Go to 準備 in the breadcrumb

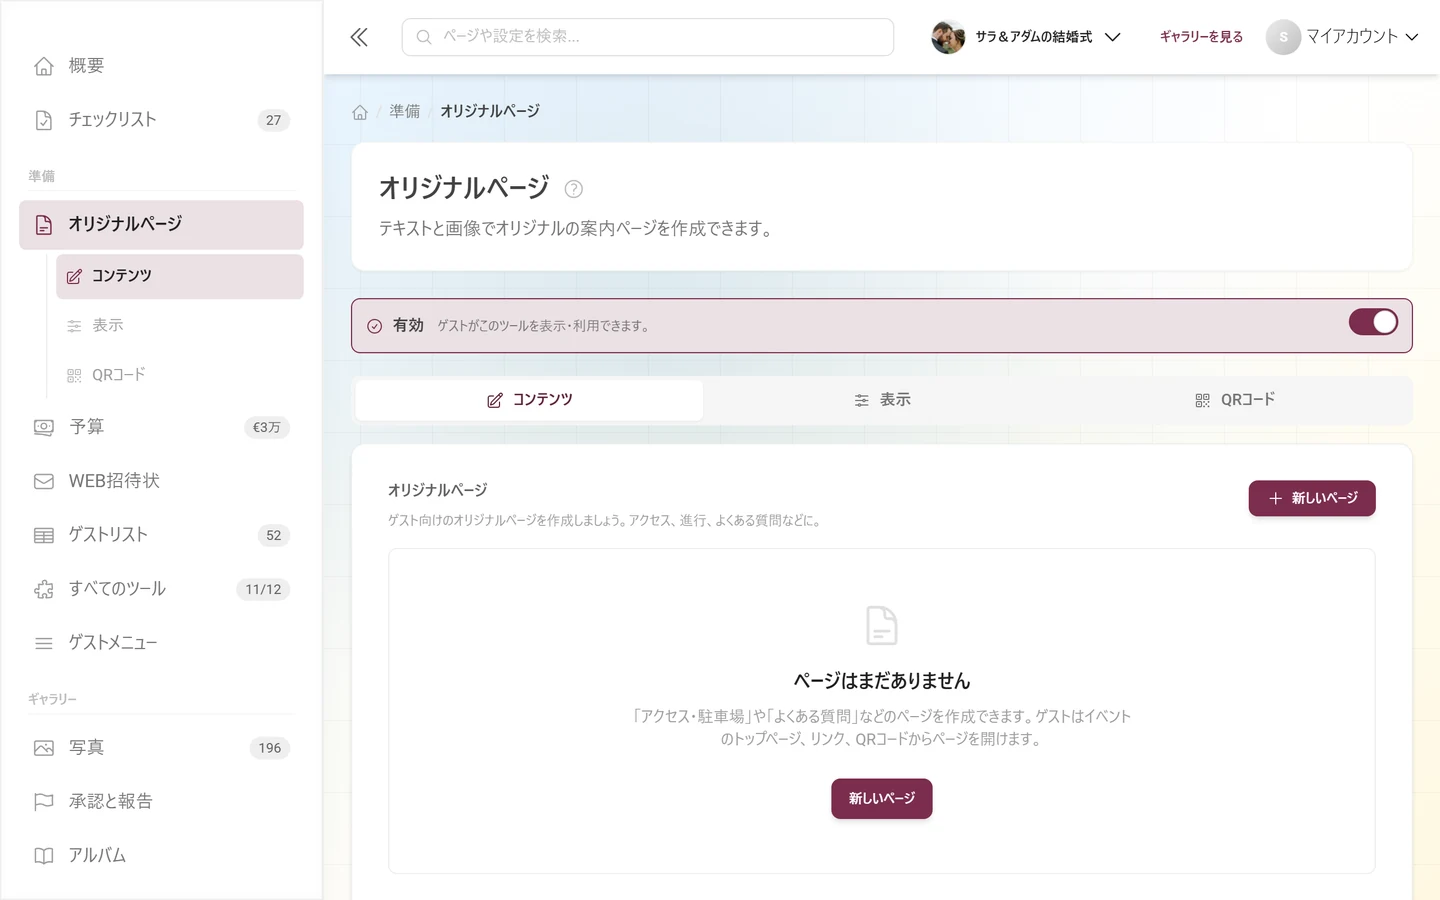click(405, 111)
